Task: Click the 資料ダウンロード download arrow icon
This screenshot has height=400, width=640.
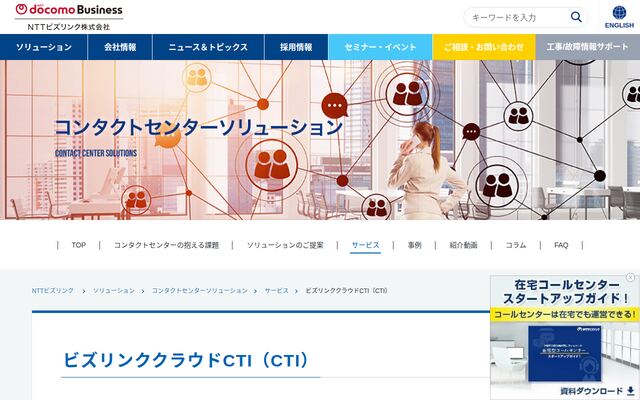Action: click(631, 391)
